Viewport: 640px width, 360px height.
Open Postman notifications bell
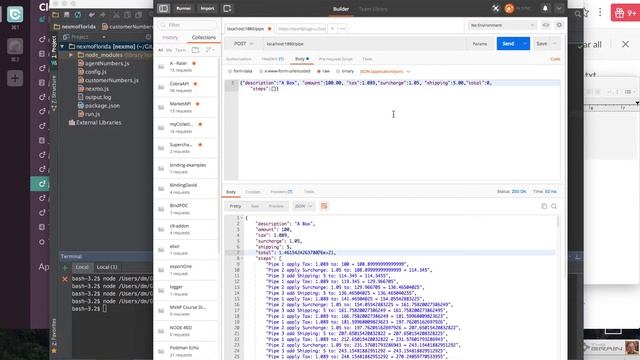click(545, 8)
